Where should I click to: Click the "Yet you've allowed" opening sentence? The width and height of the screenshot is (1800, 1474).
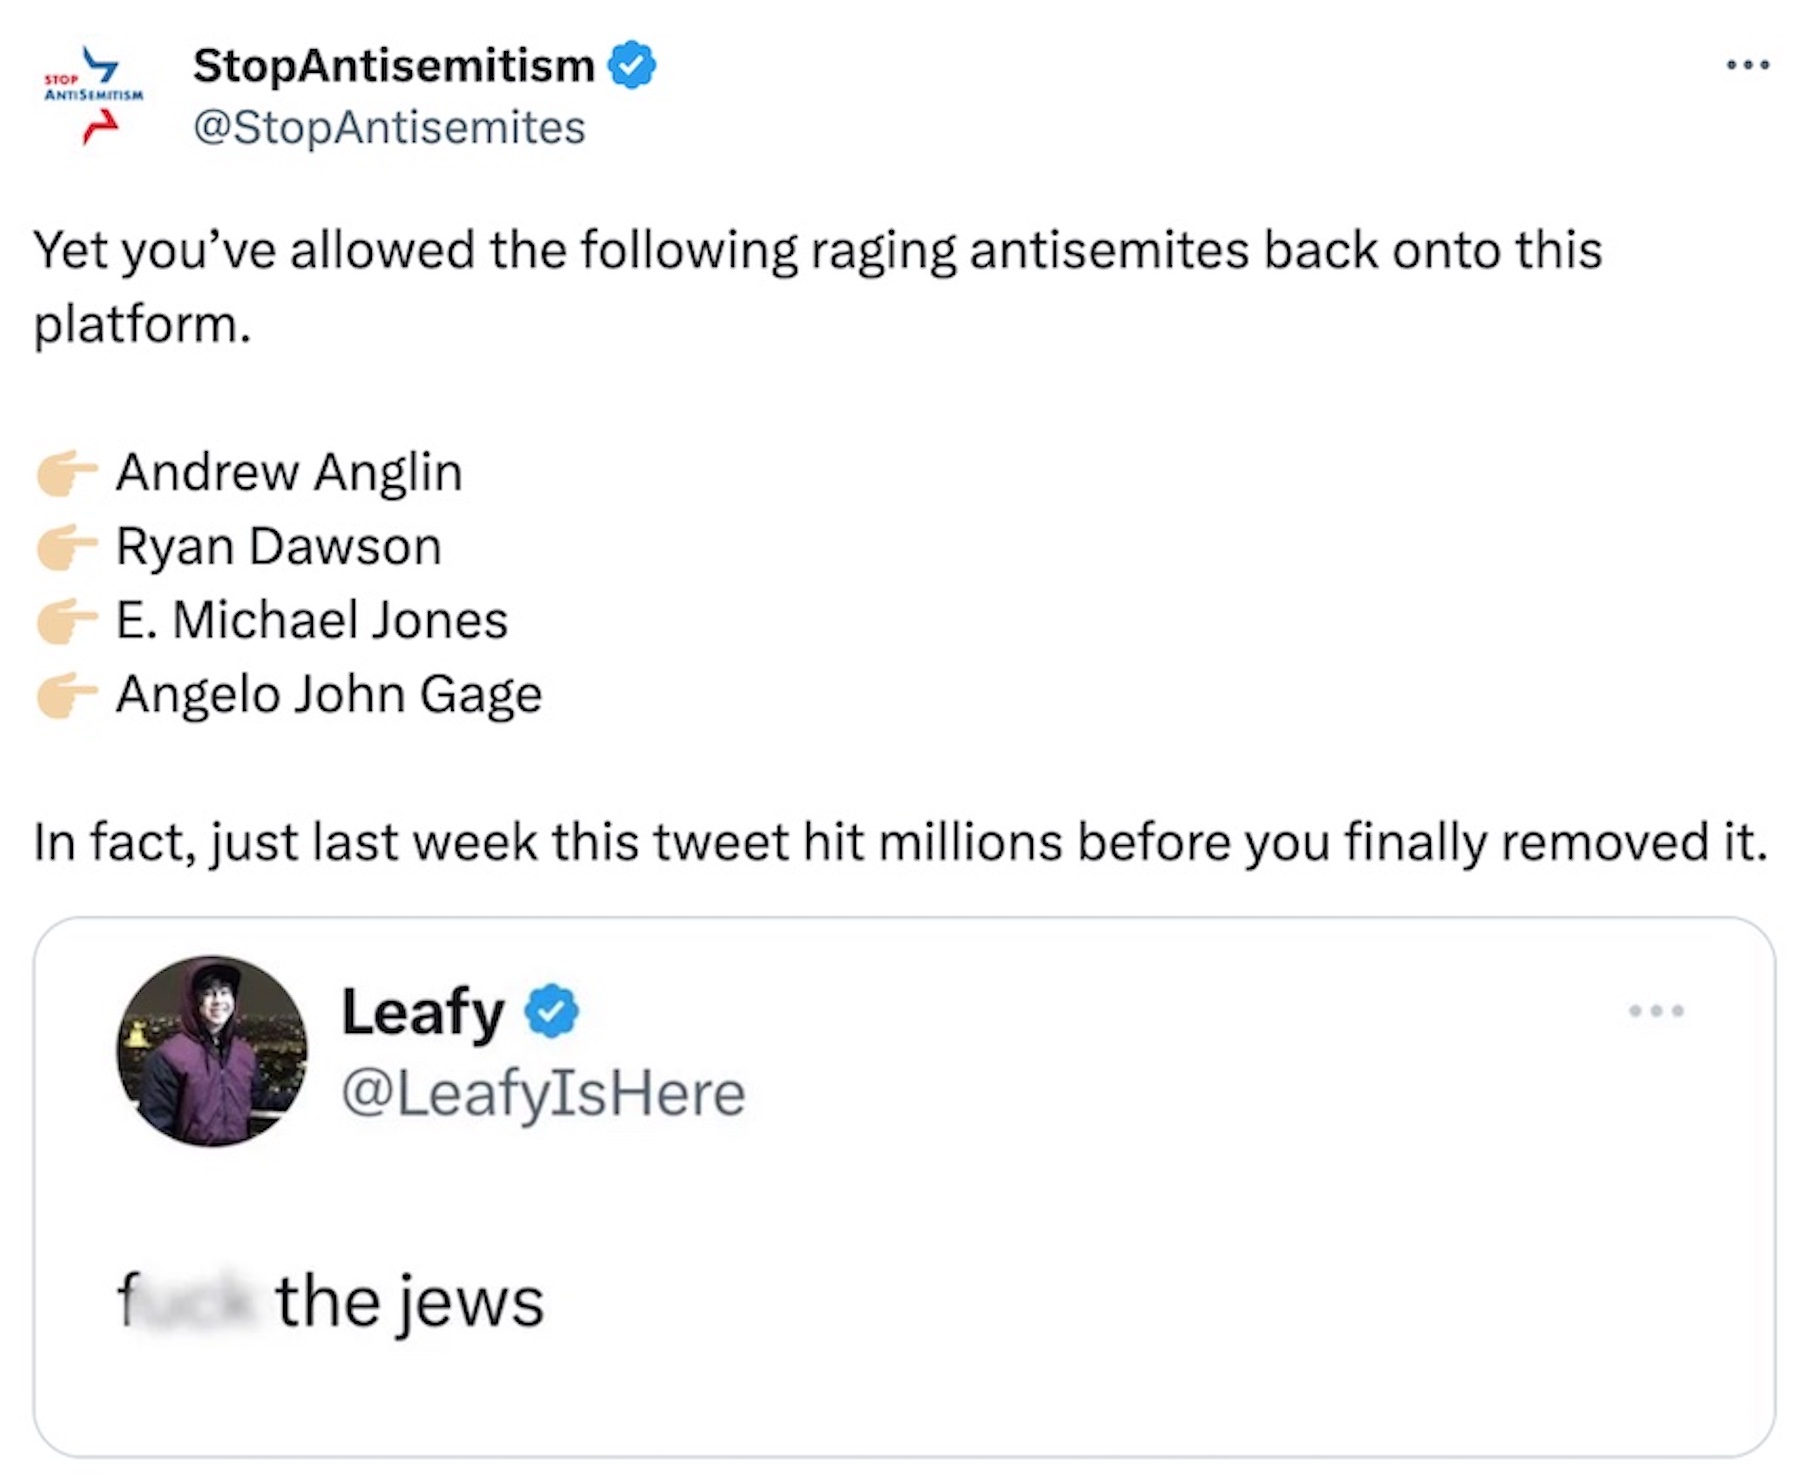tap(817, 250)
